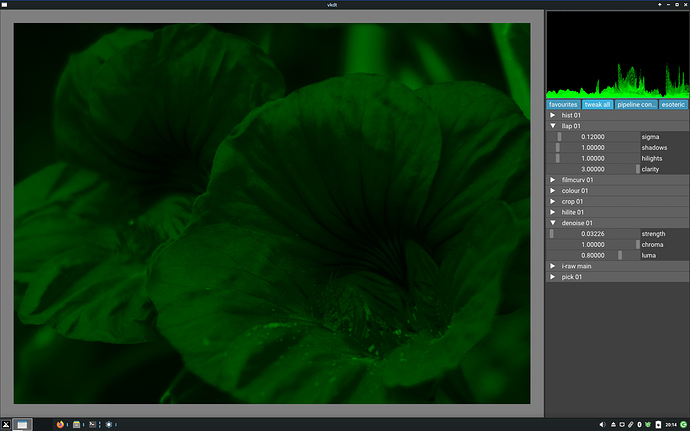Launch the terminal from the taskbar
Viewport: 690px width, 431px height.
pos(93,424)
